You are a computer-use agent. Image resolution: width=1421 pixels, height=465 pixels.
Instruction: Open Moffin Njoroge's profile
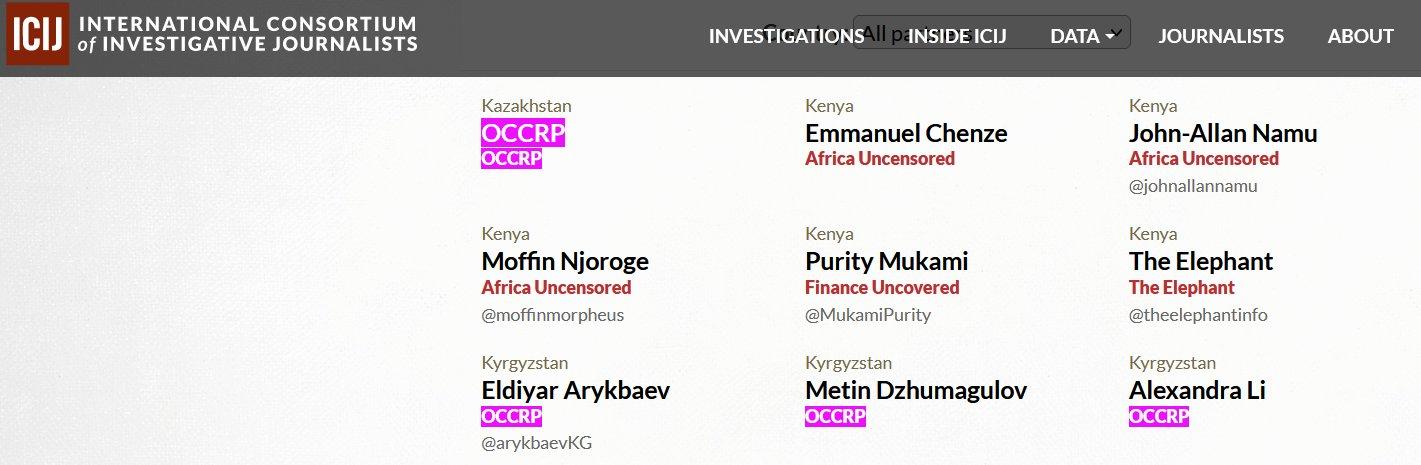(x=565, y=261)
